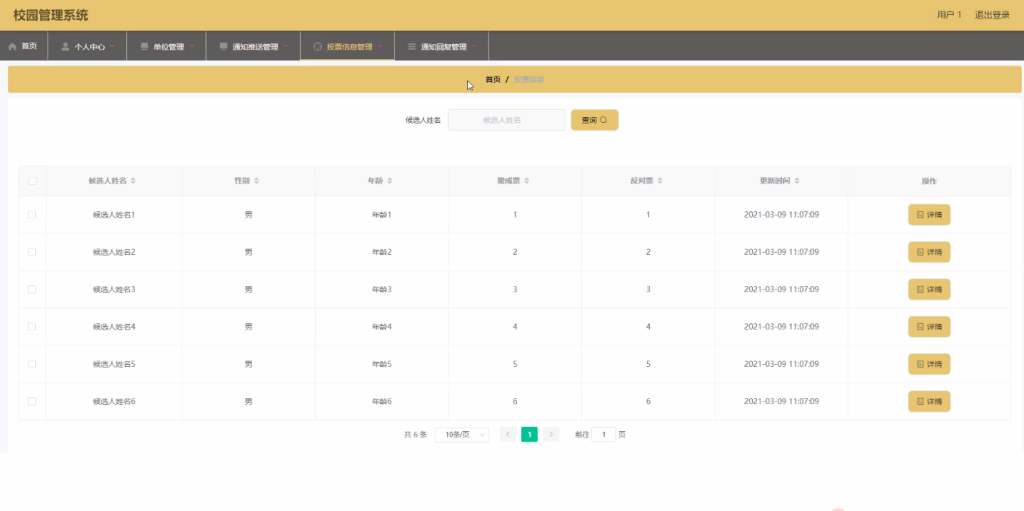Click the 通知推送管理 menu icon

[x=223, y=47]
